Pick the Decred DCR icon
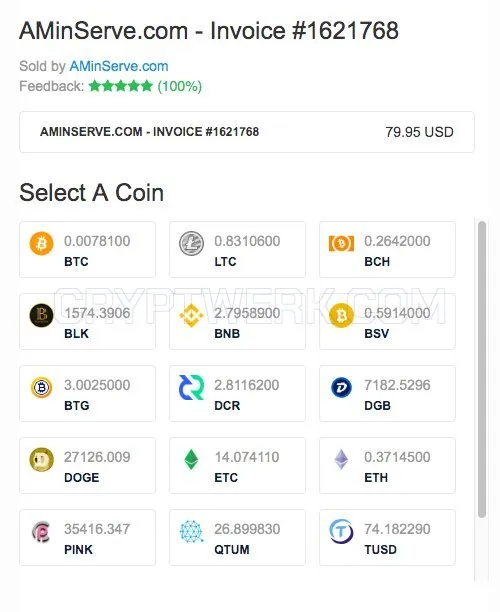The image size is (500, 612). point(191,388)
